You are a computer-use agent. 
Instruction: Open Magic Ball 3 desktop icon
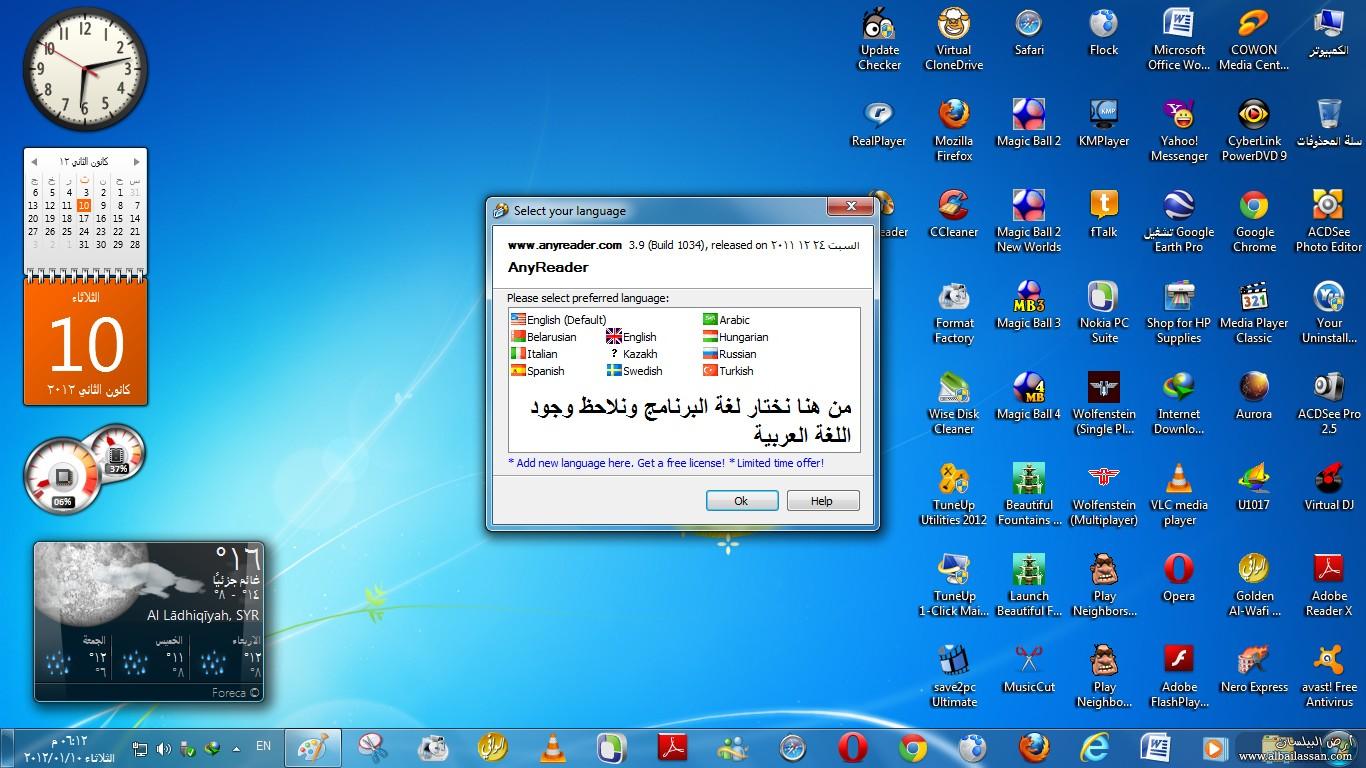point(1029,306)
